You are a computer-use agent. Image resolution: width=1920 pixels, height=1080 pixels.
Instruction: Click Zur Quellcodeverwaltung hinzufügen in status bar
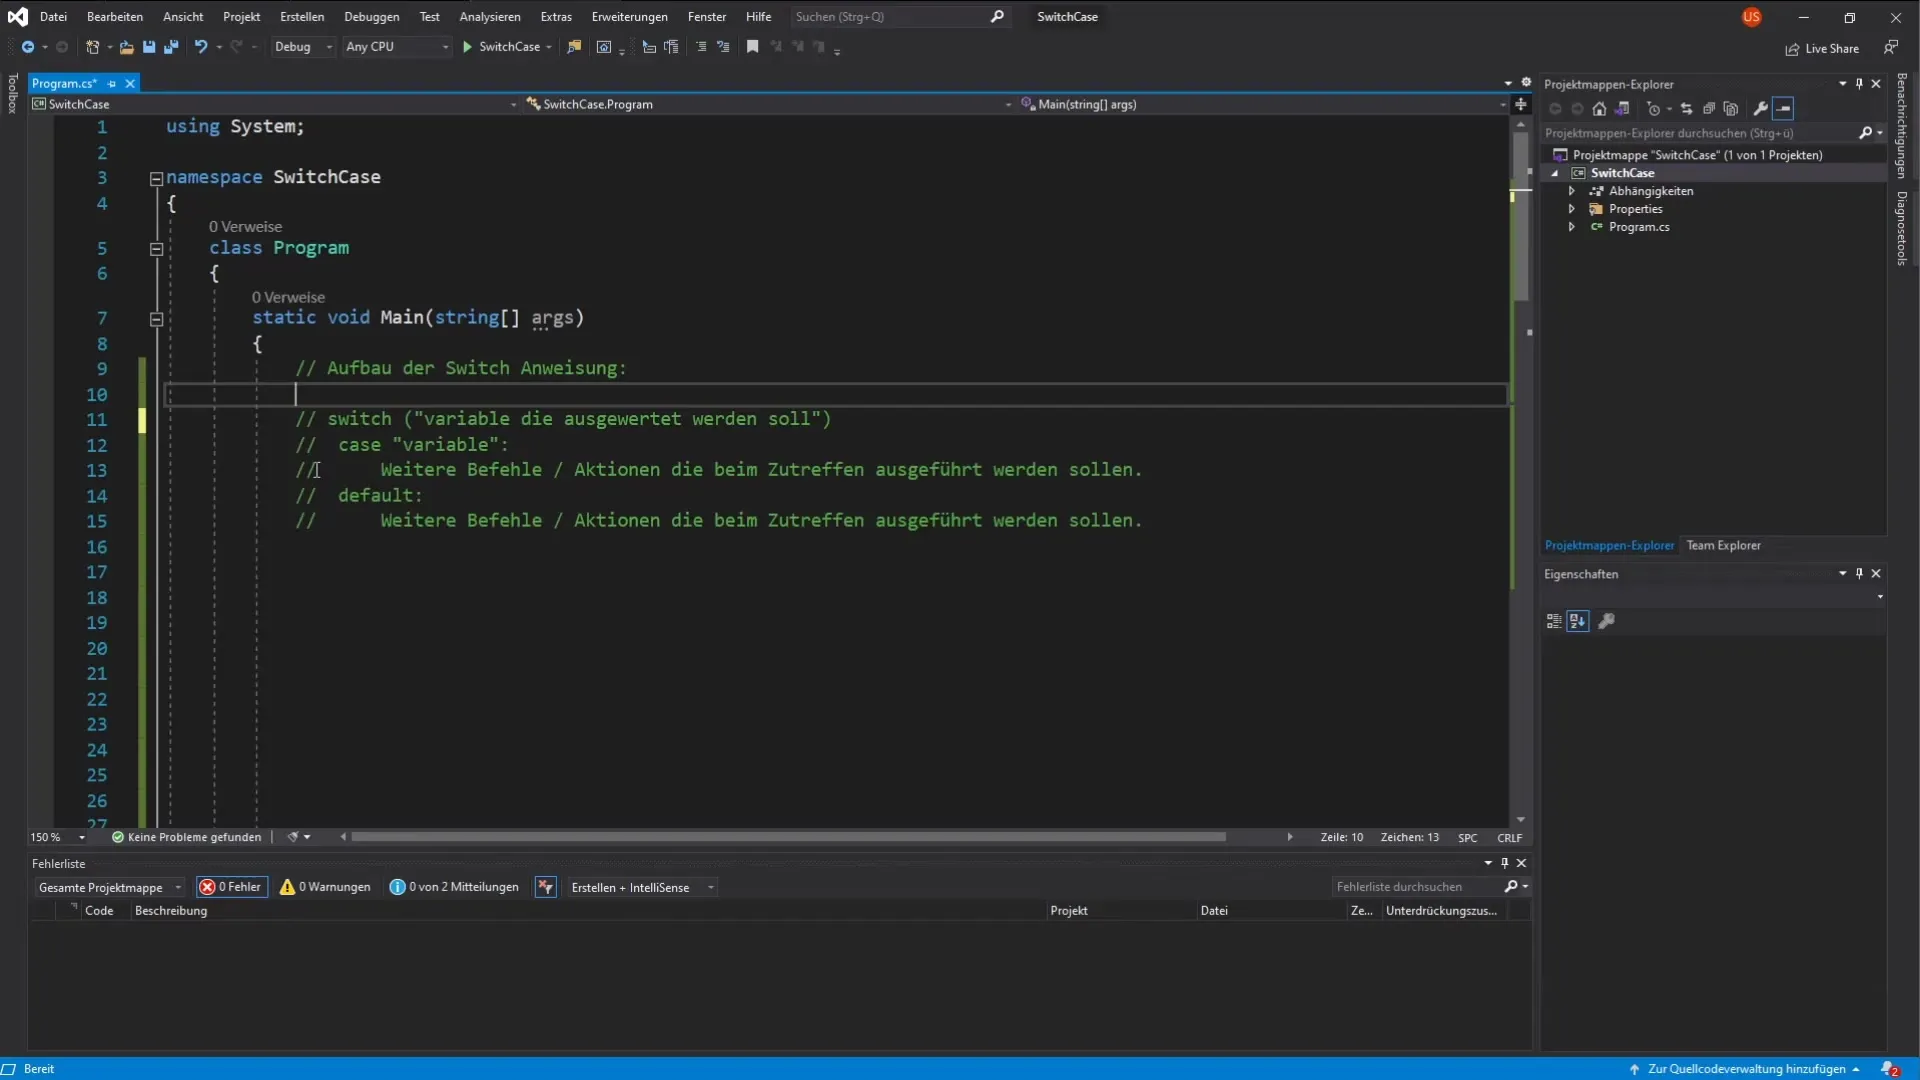1745,1069
